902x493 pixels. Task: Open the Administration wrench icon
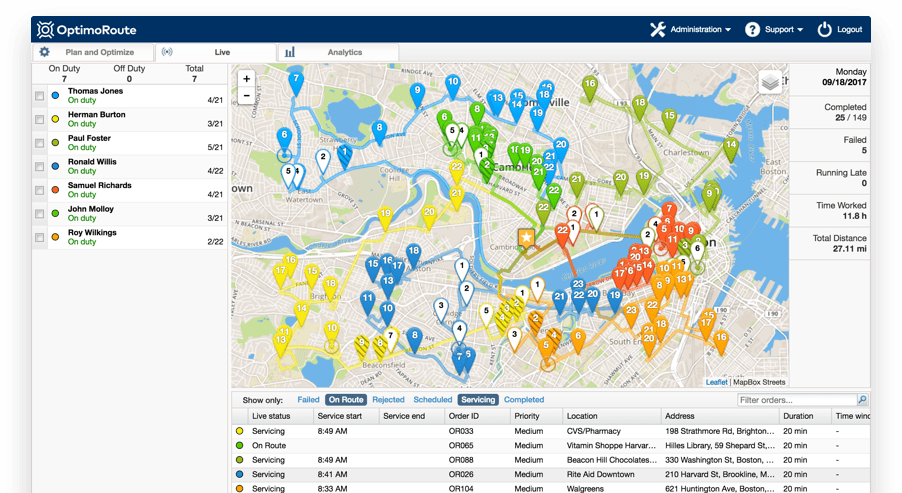(x=658, y=29)
